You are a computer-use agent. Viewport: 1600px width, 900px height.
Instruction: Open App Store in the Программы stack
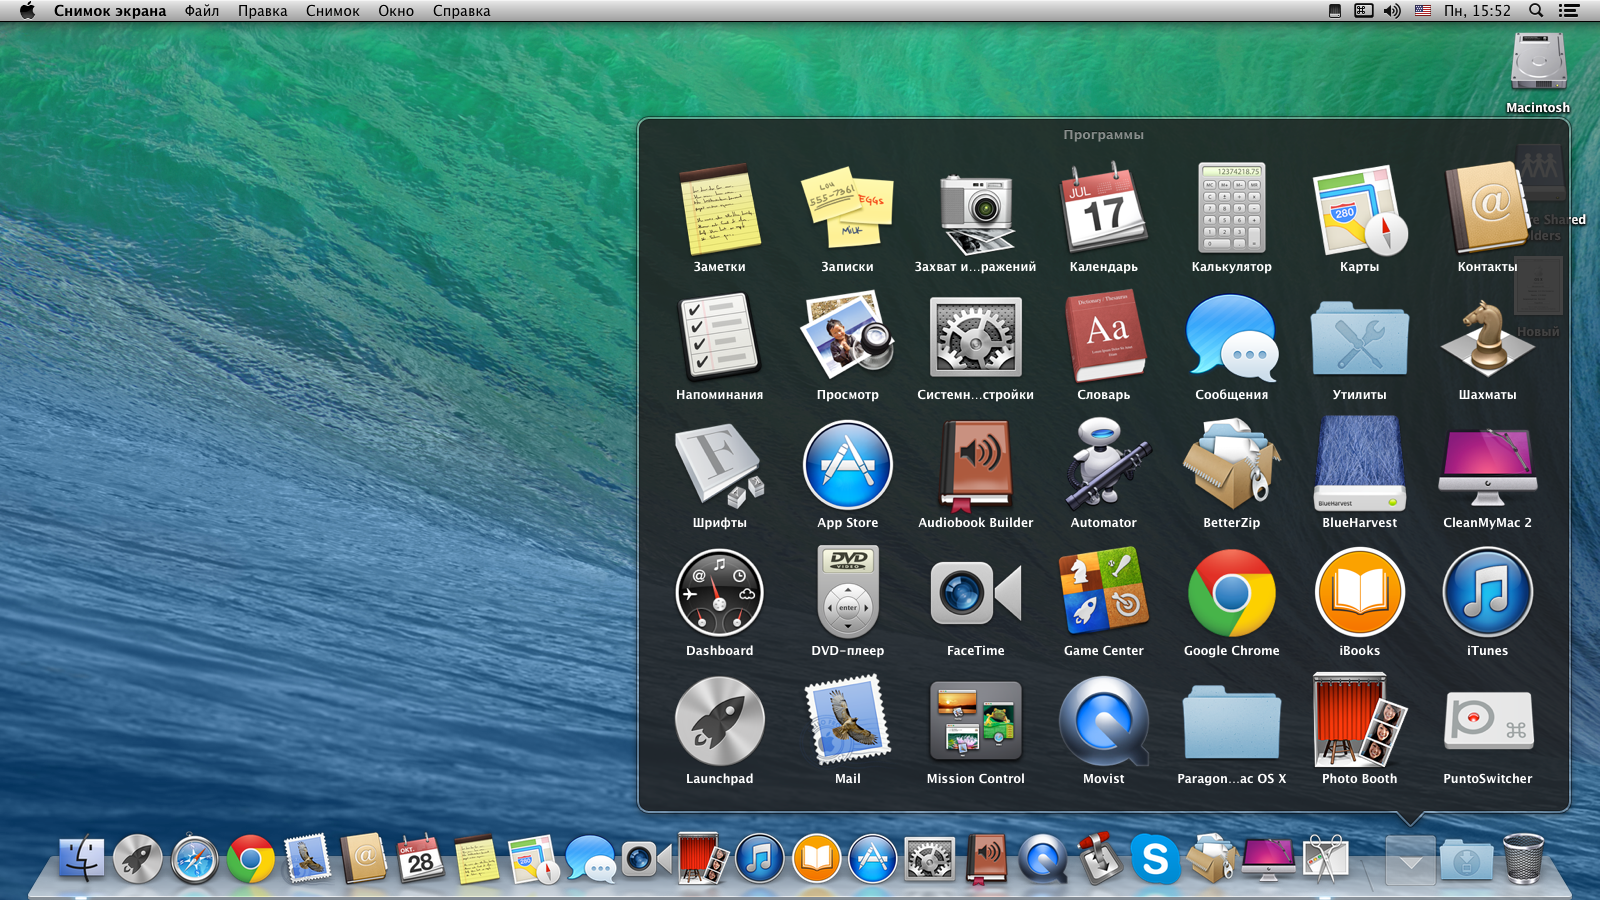point(848,465)
